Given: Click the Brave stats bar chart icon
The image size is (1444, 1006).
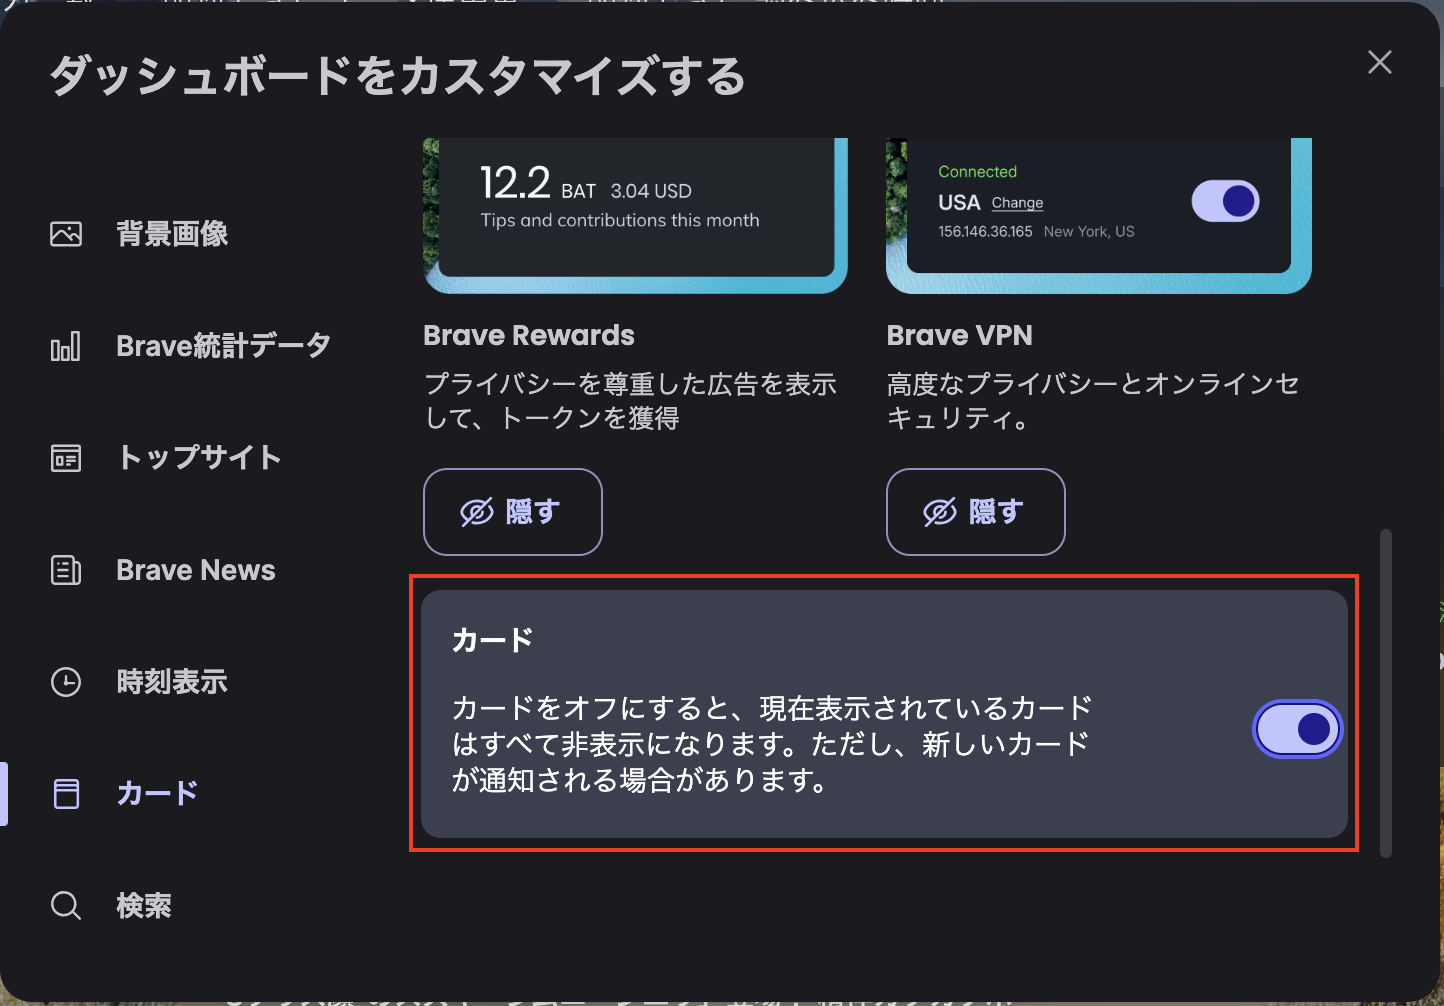Looking at the screenshot, I should (66, 346).
